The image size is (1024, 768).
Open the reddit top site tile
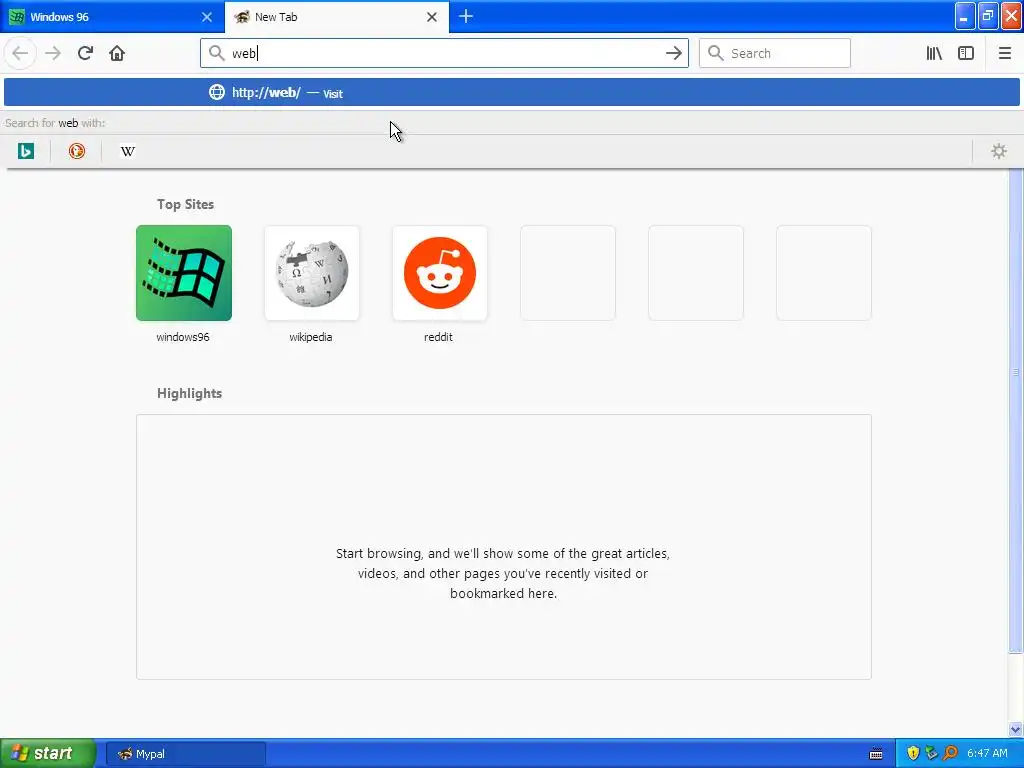coord(440,273)
